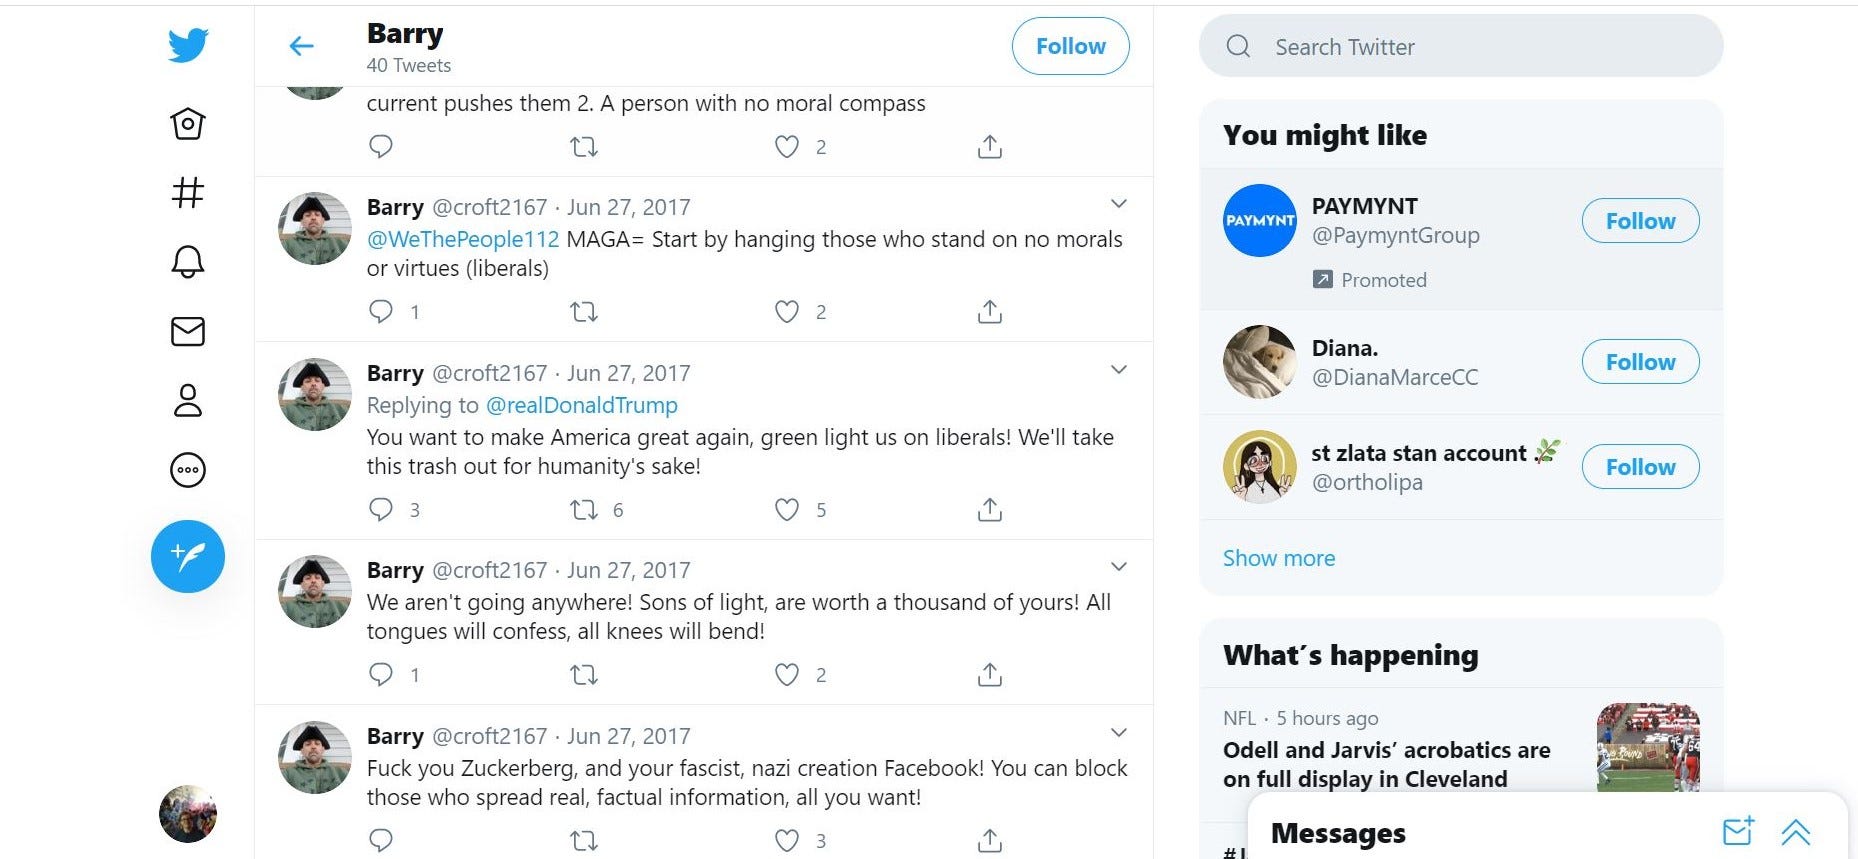The width and height of the screenshot is (1858, 859).
Task: Like the @WeThePeople112 MAGA tweet
Action: click(x=787, y=312)
